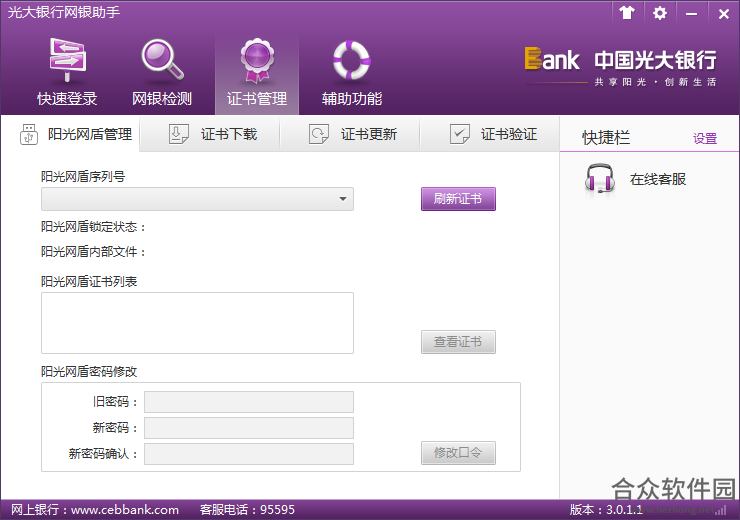Open the settings gear icon
This screenshot has height=520, width=740.
(x=659, y=13)
